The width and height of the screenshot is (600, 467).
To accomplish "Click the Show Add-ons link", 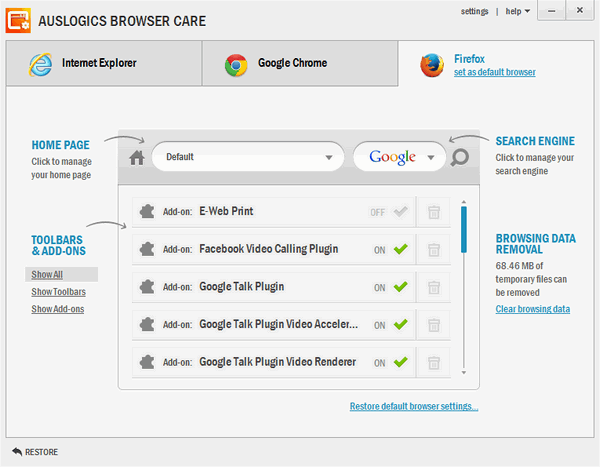I will pyautogui.click(x=58, y=309).
